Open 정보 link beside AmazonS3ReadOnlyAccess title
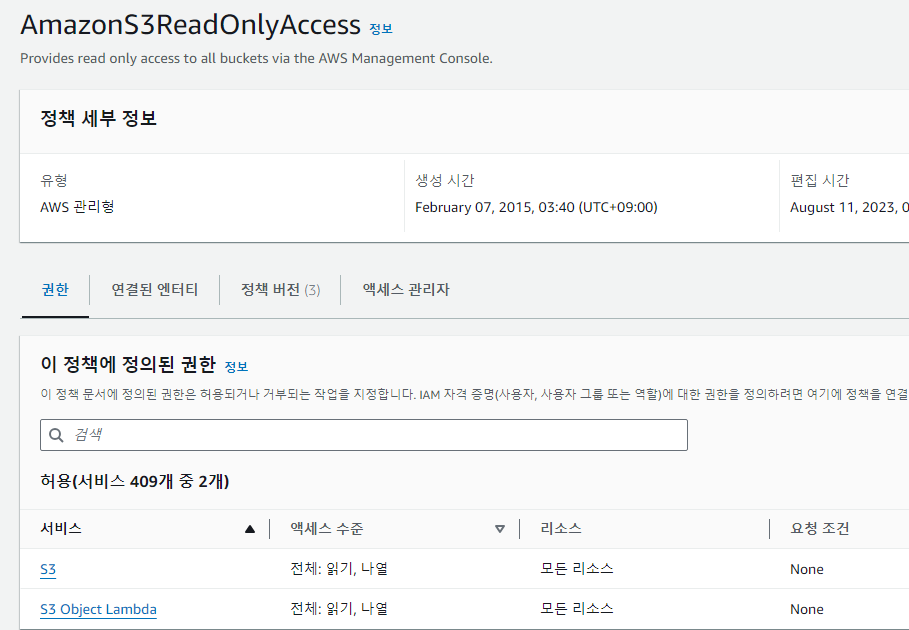 pos(381,28)
